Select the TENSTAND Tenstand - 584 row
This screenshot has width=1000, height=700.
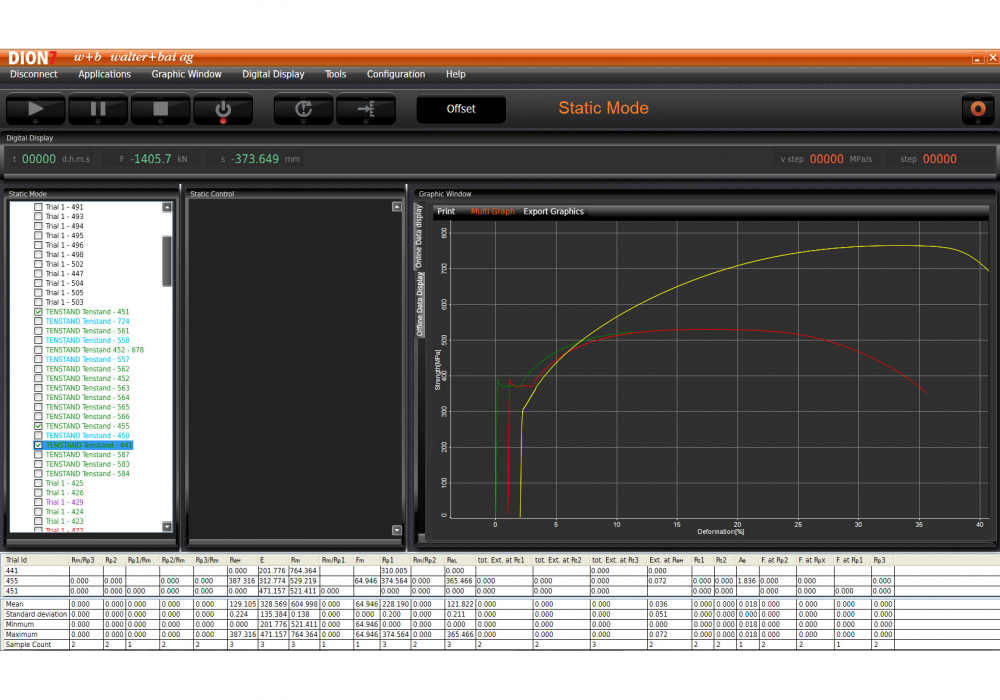pos(87,474)
